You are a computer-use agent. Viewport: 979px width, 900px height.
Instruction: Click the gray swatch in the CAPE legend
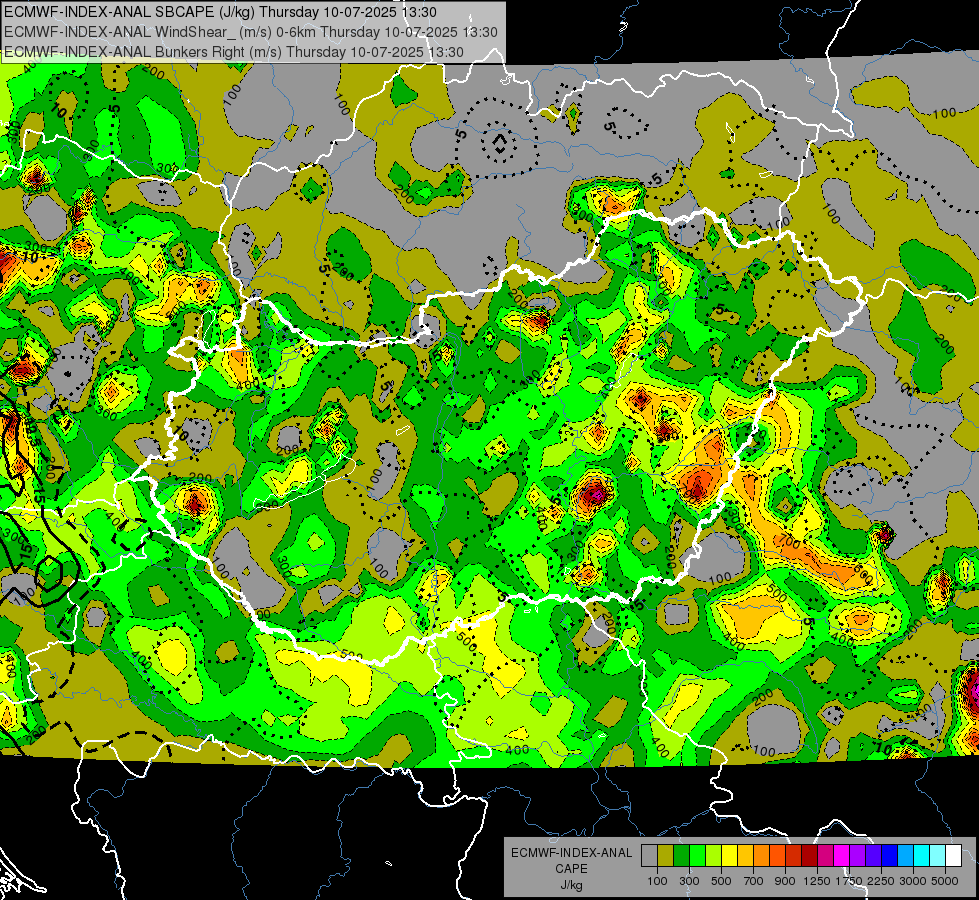[x=649, y=855]
